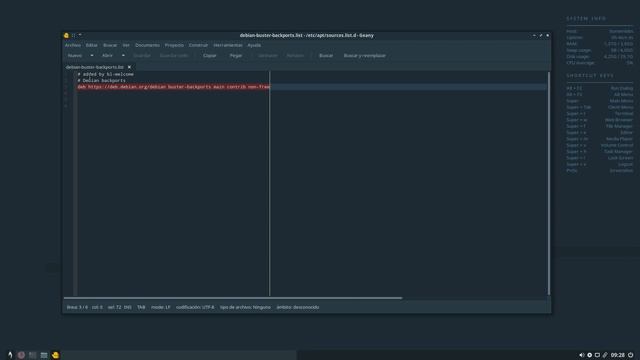Click the display tray icon
640x360 pixels.
pyautogui.click(x=597, y=355)
